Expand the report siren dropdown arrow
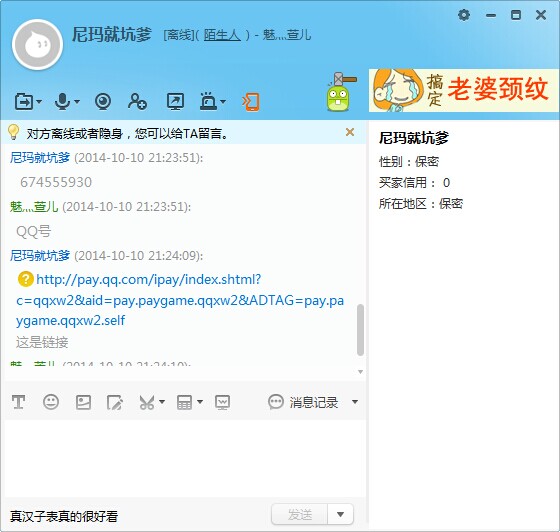Image resolution: width=560 pixels, height=532 pixels. [223, 102]
